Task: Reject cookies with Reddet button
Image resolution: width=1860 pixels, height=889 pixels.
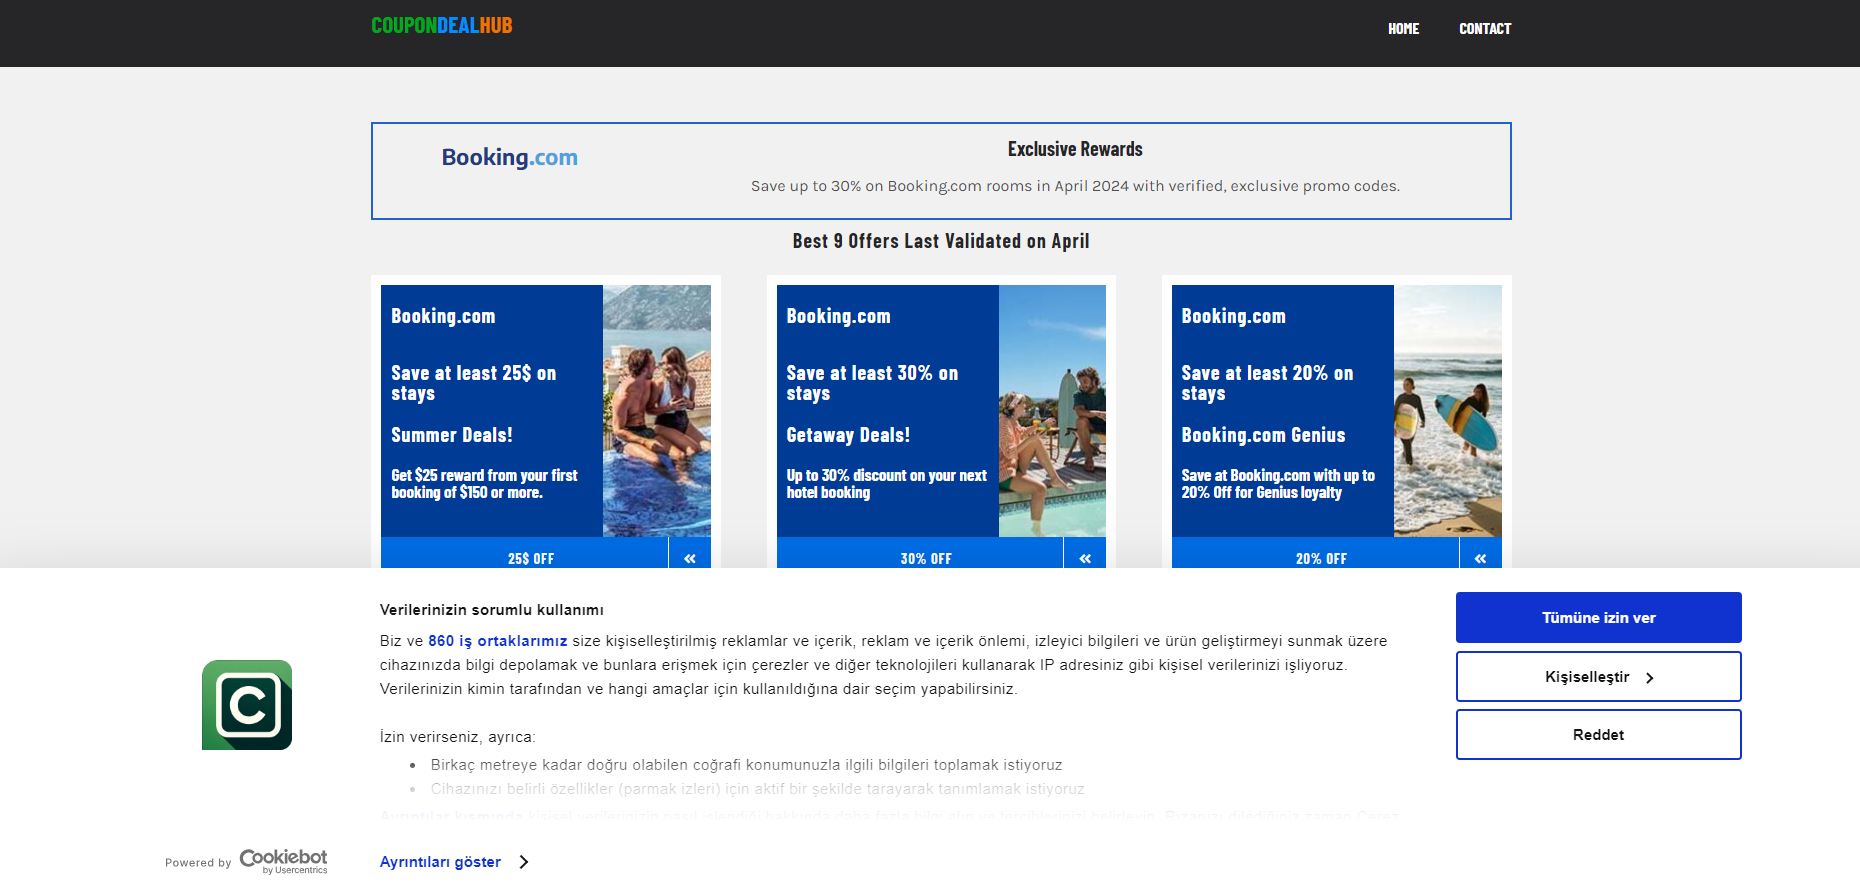Action: tap(1598, 735)
